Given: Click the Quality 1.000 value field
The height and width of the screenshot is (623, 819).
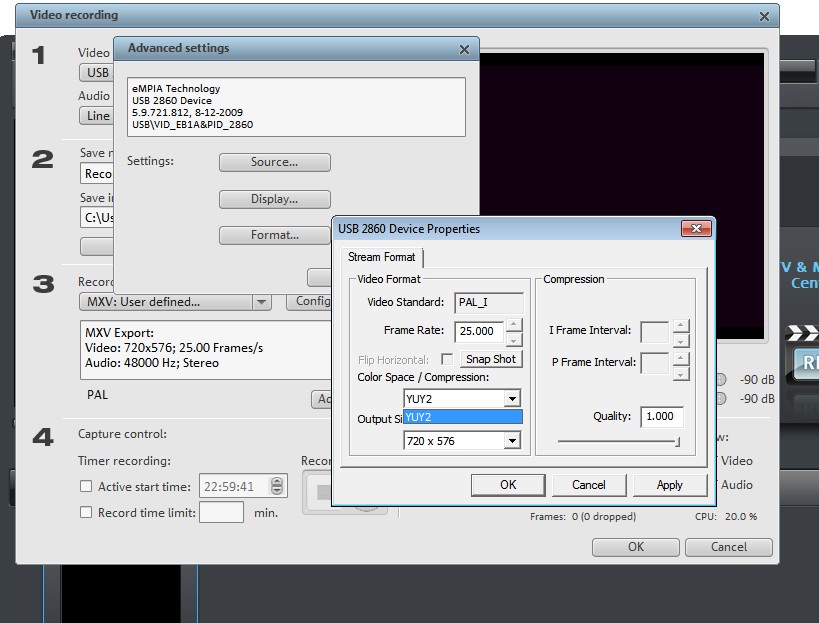Looking at the screenshot, I should point(662,416).
